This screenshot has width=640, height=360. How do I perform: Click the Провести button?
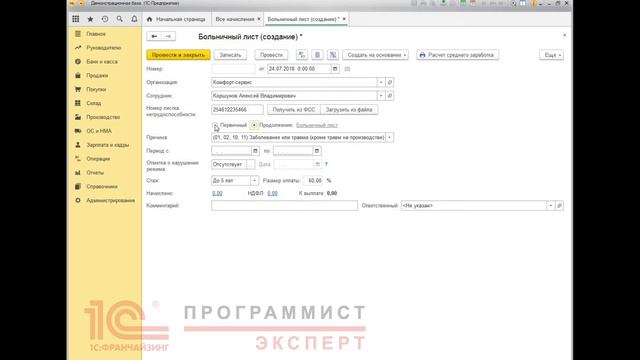tap(271, 55)
